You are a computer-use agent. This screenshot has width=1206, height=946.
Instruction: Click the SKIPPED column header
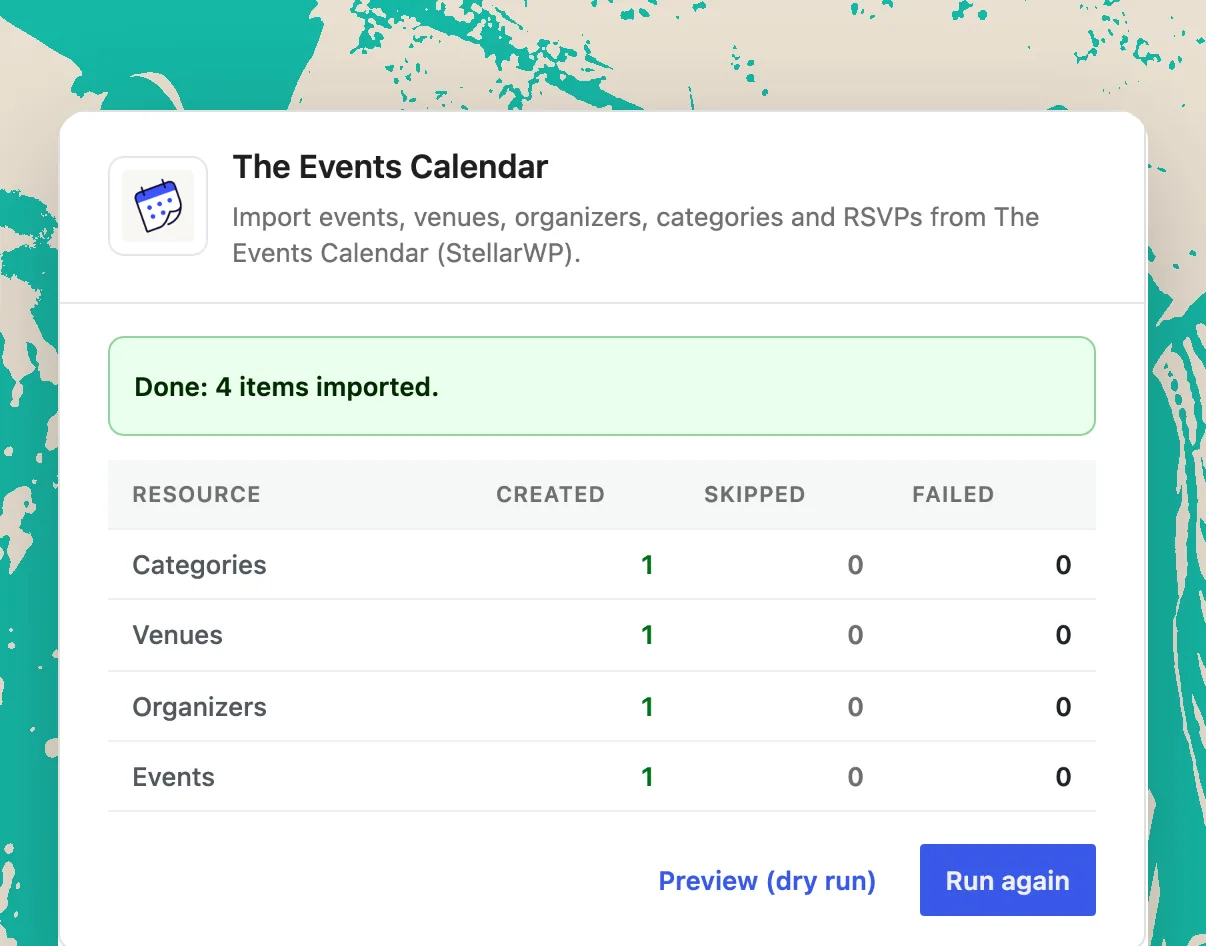(x=755, y=494)
